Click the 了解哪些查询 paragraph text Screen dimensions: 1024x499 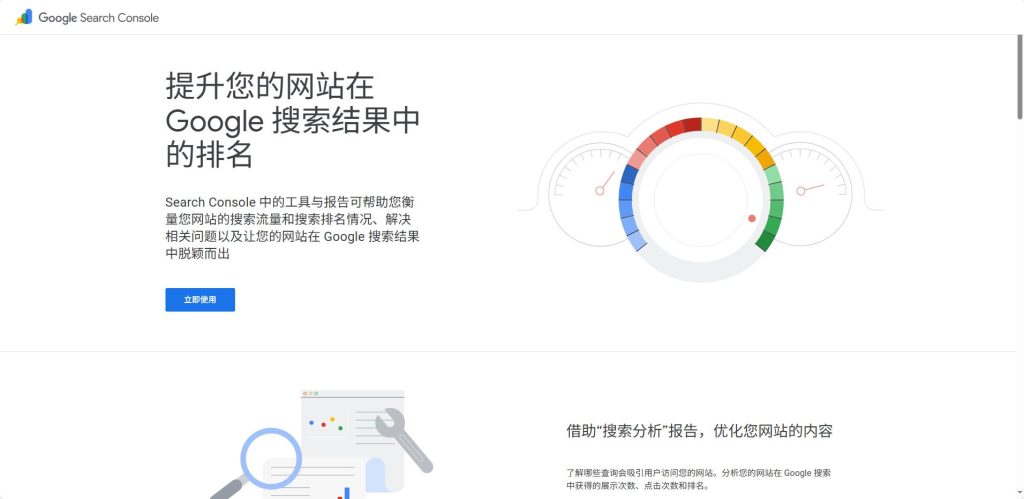coord(699,478)
